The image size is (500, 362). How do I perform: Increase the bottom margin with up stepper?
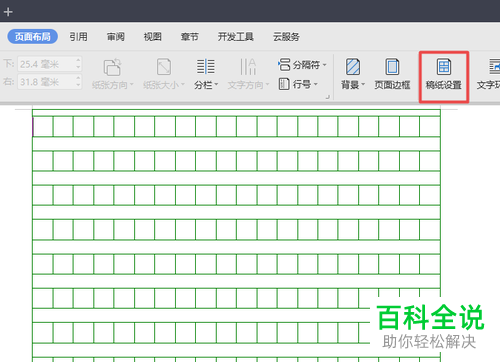tap(78, 60)
